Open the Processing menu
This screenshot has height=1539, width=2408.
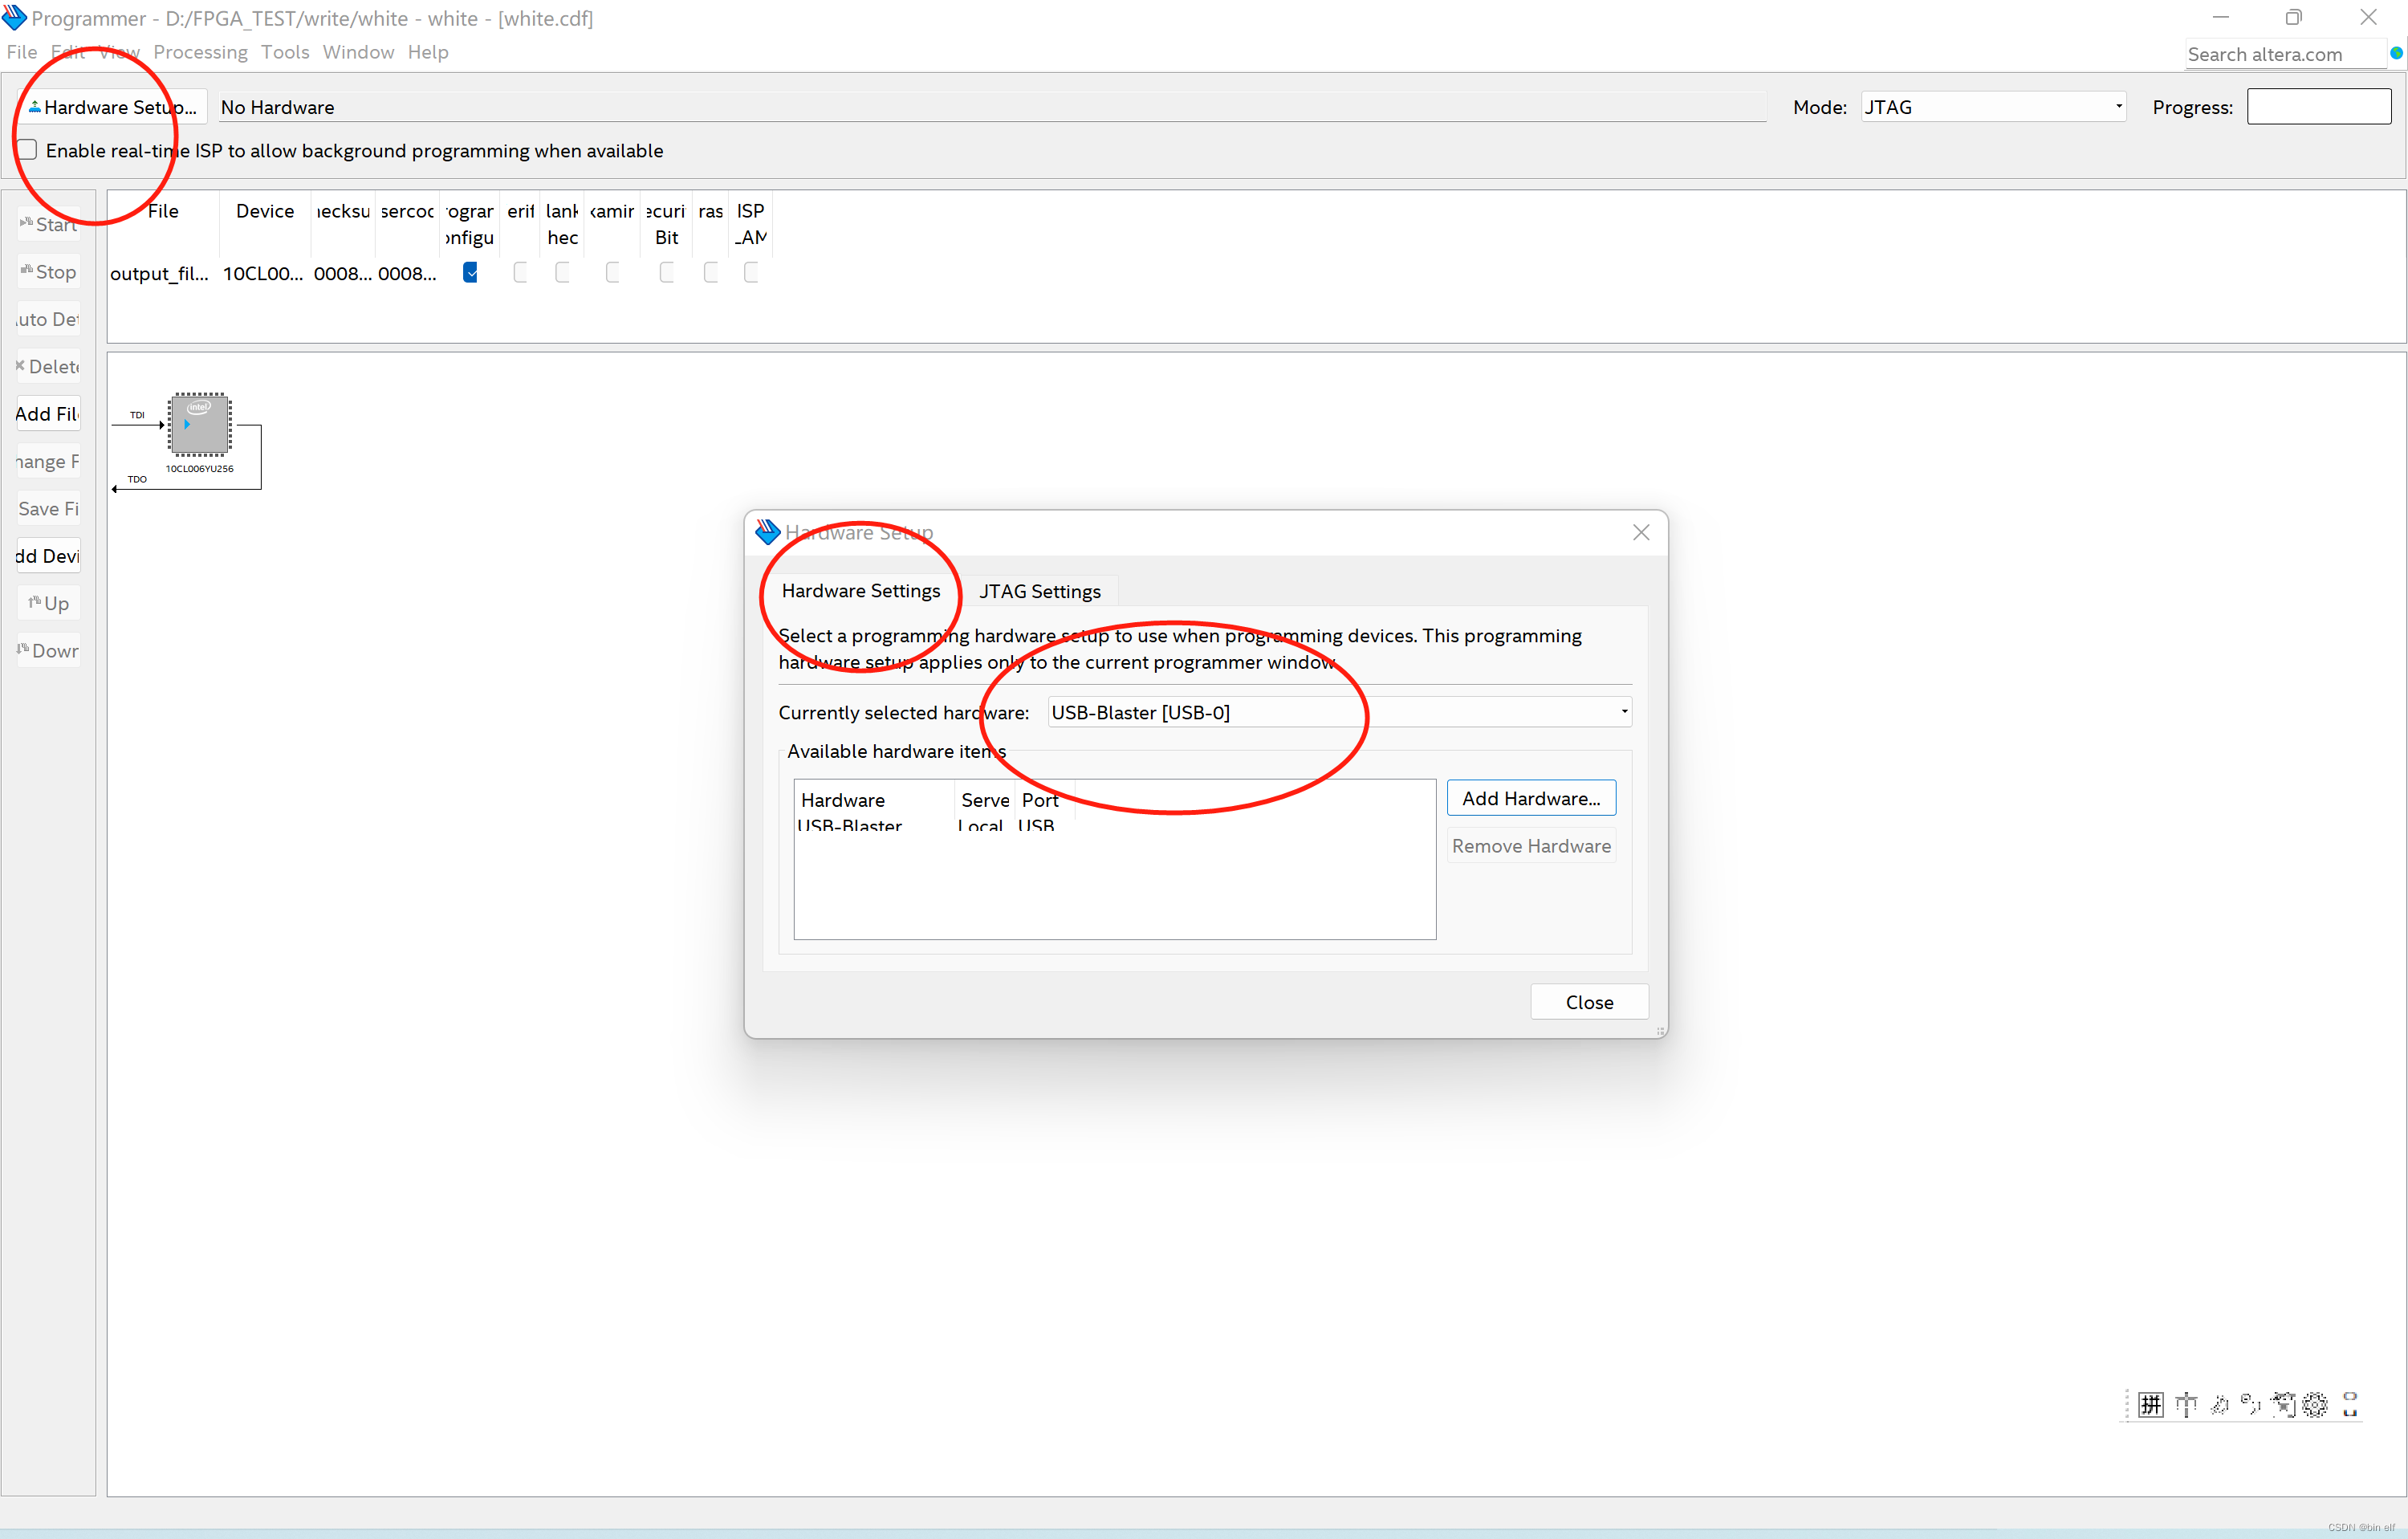click(x=200, y=52)
